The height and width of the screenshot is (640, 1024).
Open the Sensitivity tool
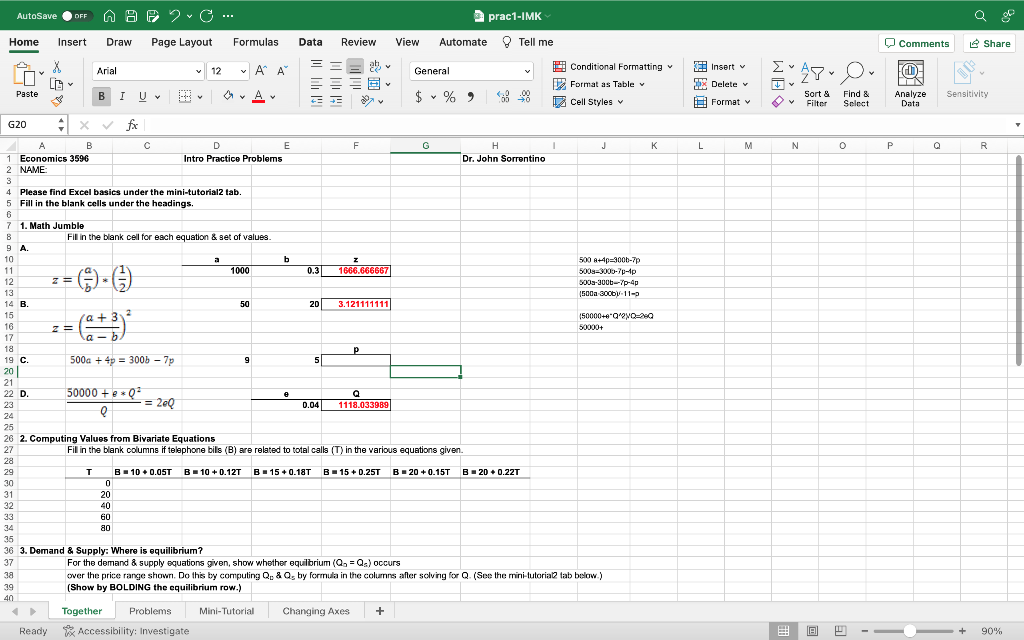[966, 82]
